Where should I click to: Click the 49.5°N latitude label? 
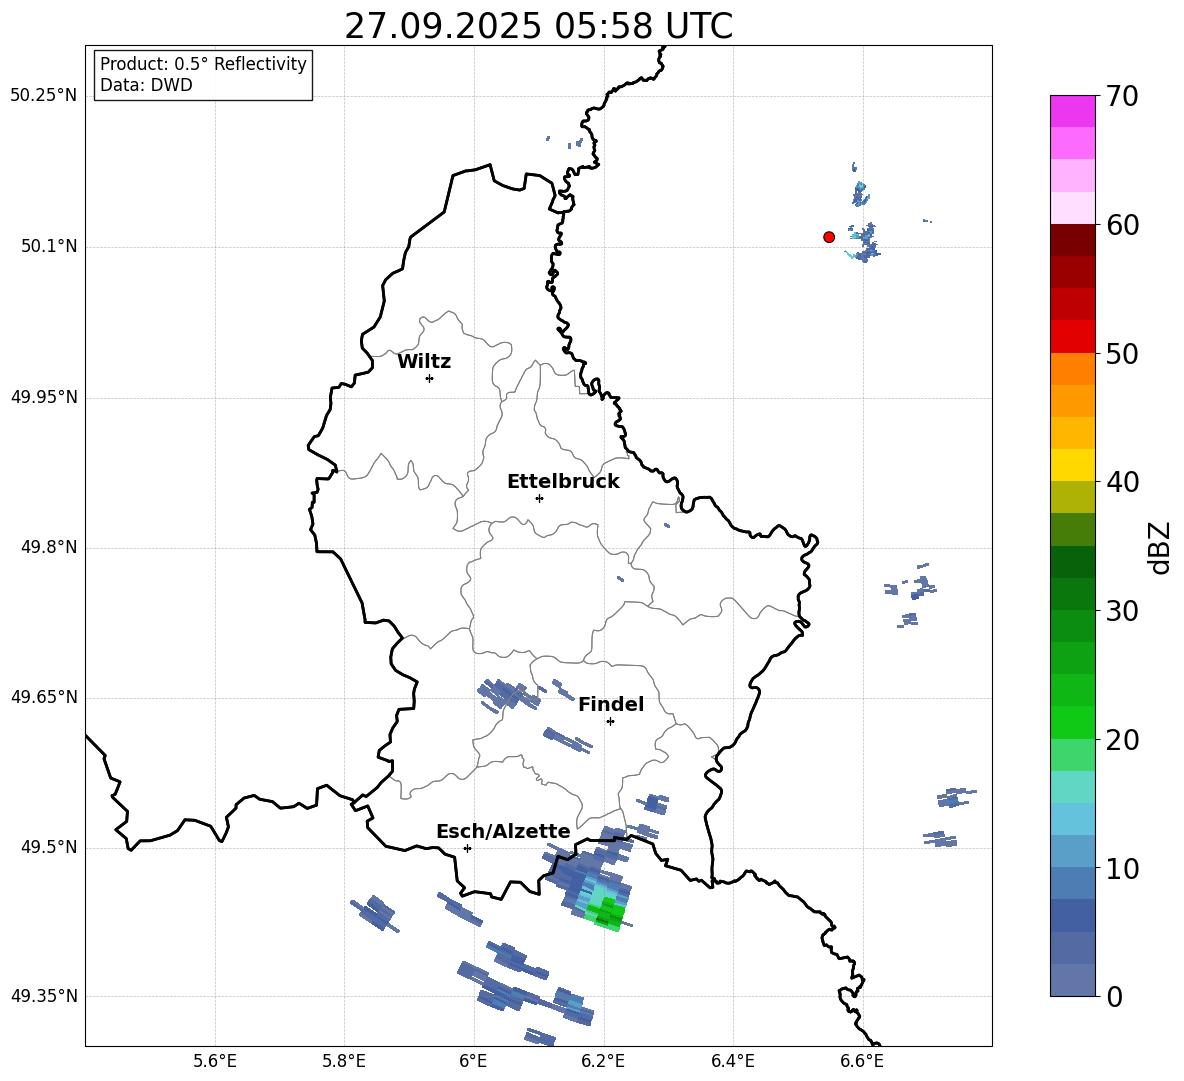[x=48, y=846]
